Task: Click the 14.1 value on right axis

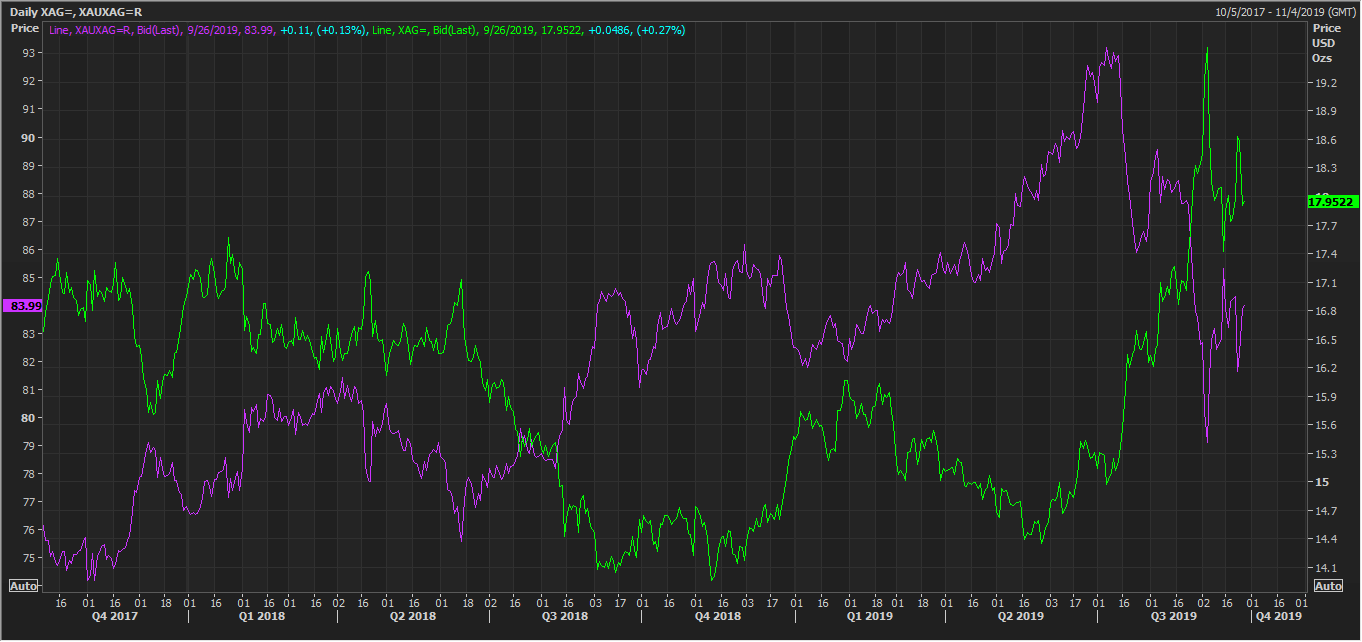Action: 1327,568
